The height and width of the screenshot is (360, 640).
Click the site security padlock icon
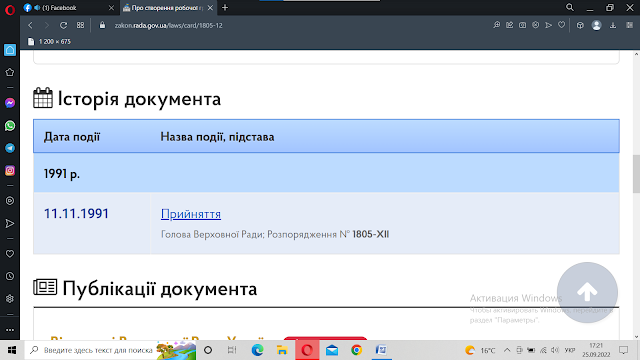pos(102,25)
